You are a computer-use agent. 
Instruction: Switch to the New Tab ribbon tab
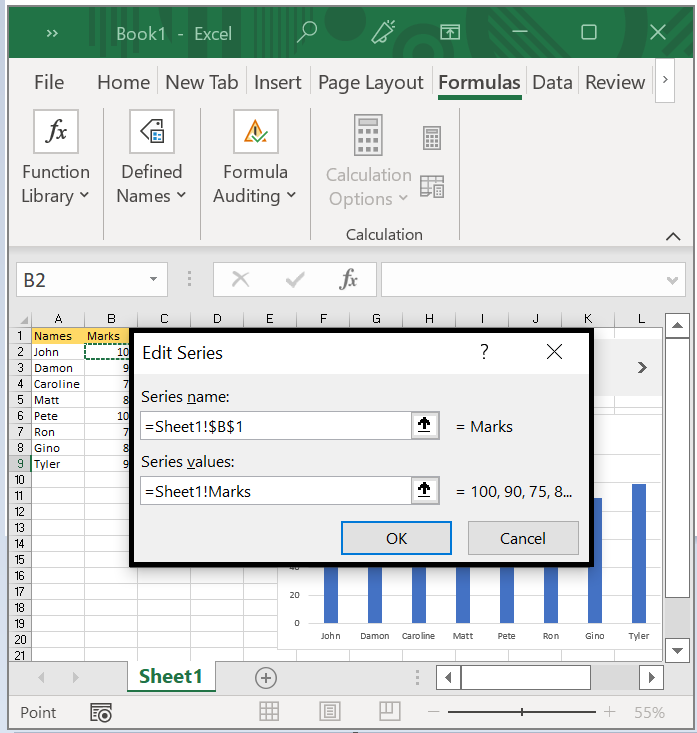[x=202, y=82]
